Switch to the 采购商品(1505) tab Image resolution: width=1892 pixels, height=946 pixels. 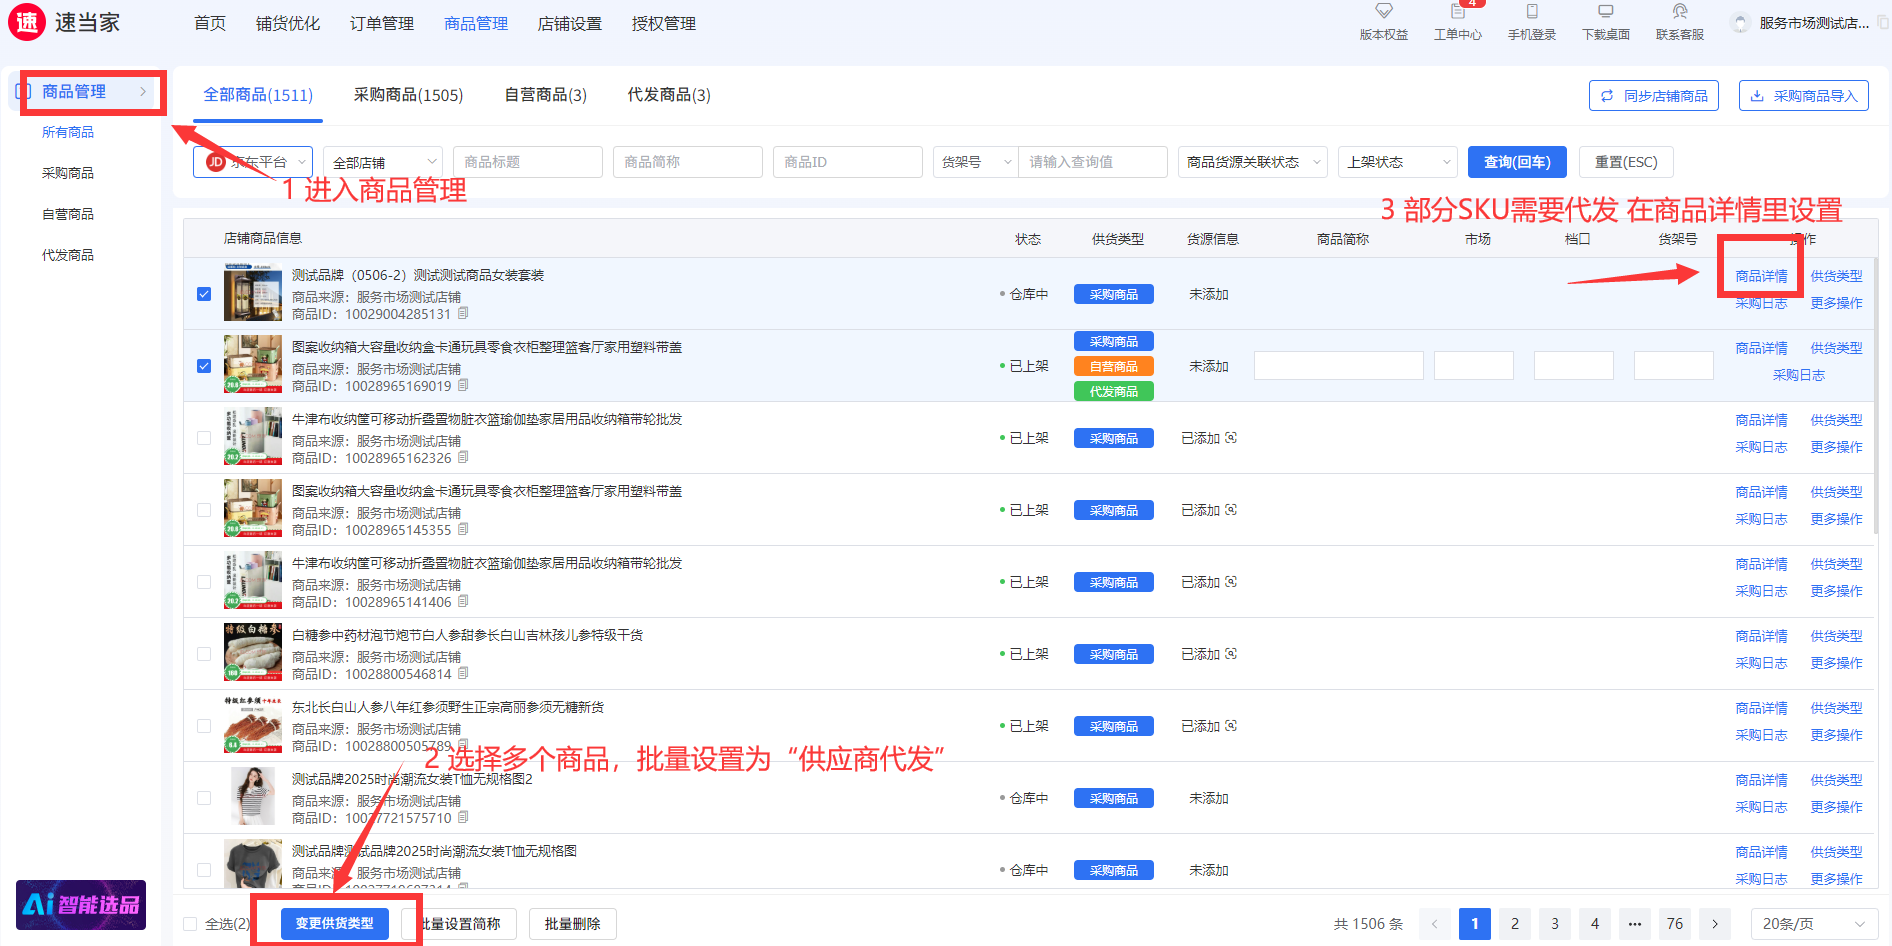tap(408, 95)
